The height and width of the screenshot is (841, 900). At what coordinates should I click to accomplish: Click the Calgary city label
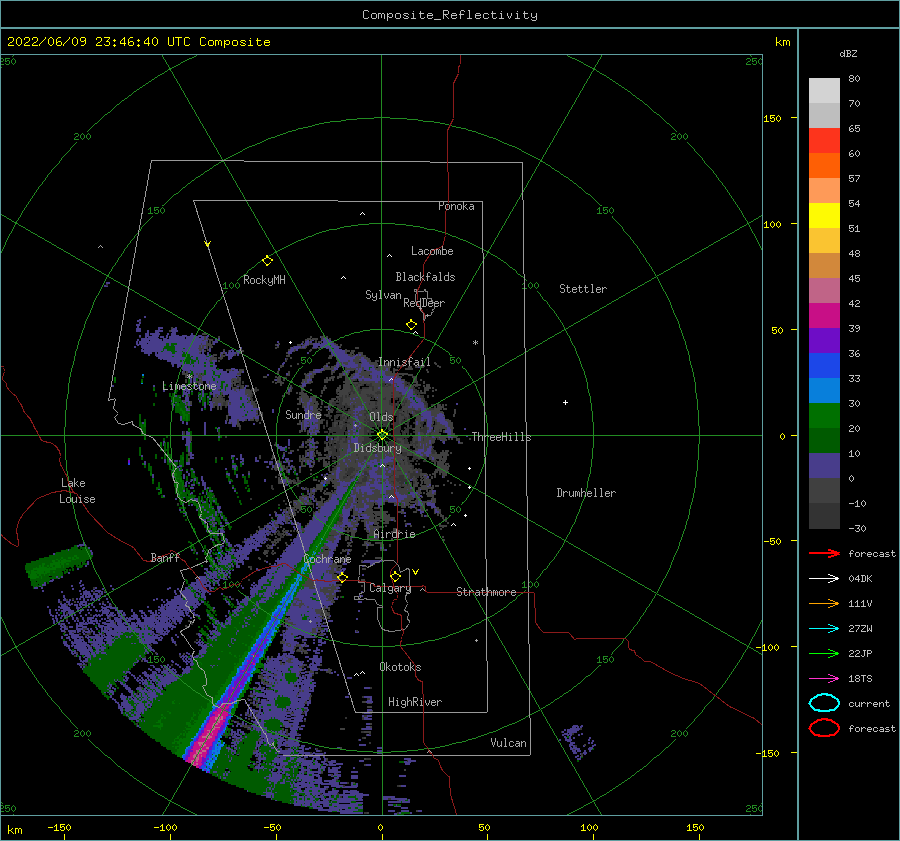390,588
